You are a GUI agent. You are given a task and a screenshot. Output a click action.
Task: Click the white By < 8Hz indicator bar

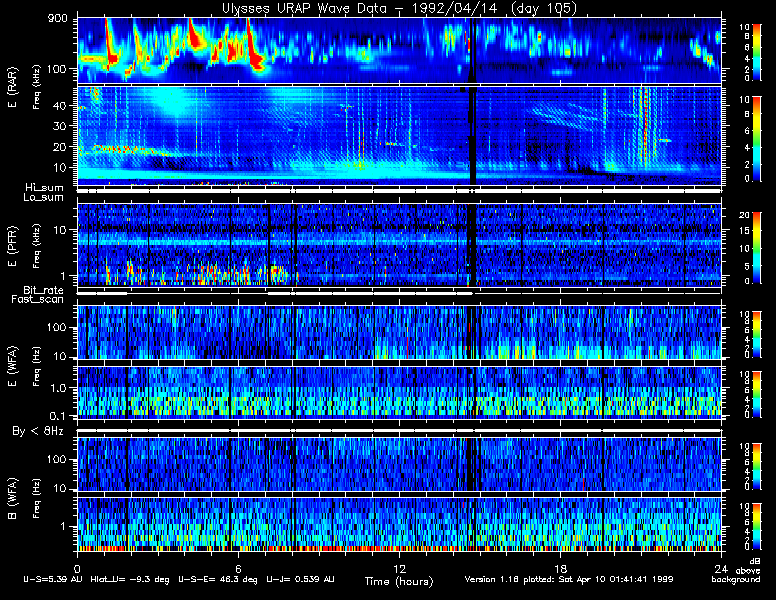click(399, 431)
